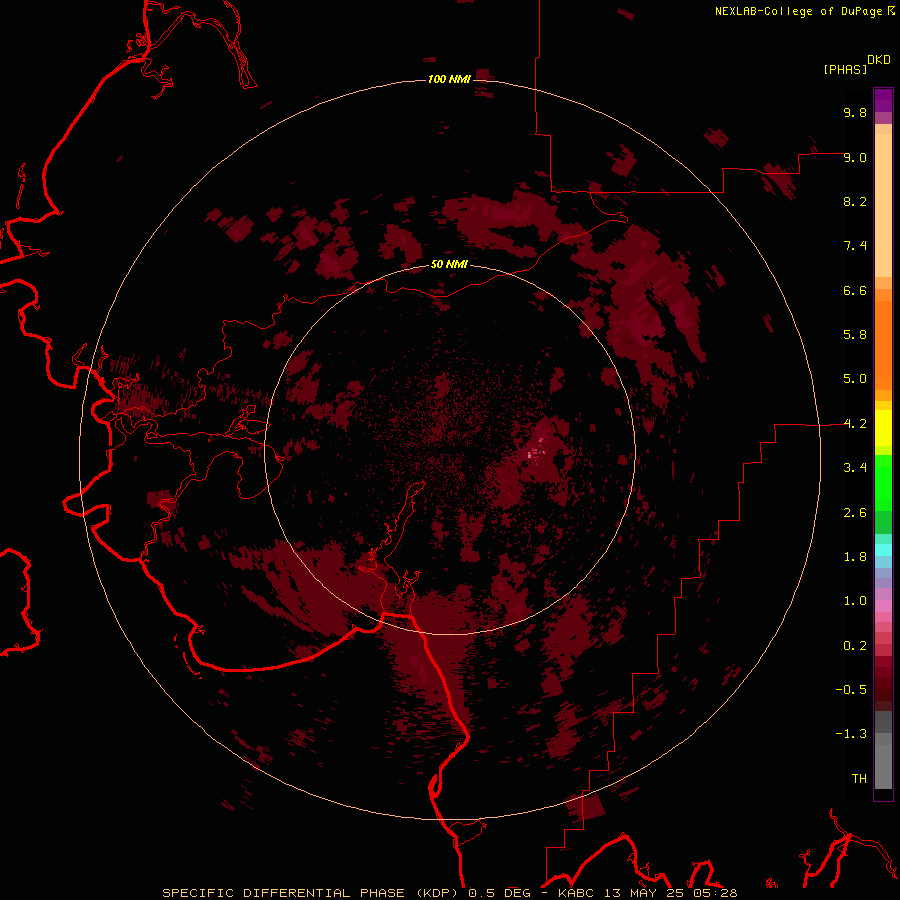Click the 100 NMI range ring label
Screen dimensions: 900x900
coord(449,79)
